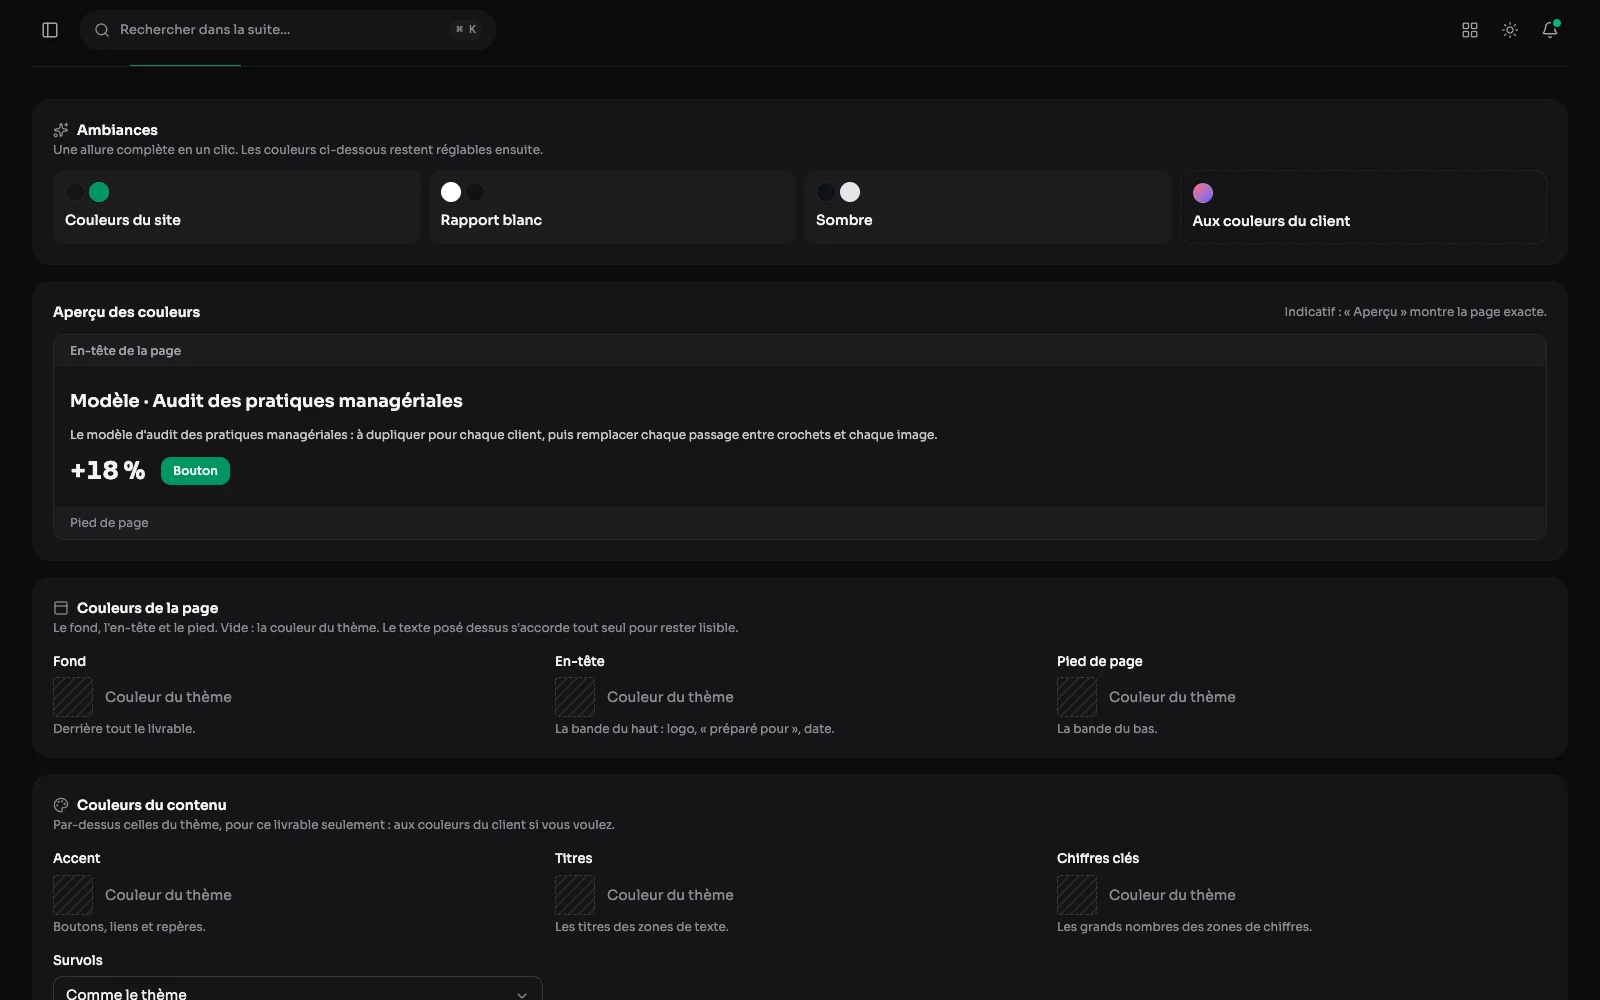Image resolution: width=1600 pixels, height=1000 pixels.
Task: Apply the Couleurs du site ambiance
Action: click(236, 207)
